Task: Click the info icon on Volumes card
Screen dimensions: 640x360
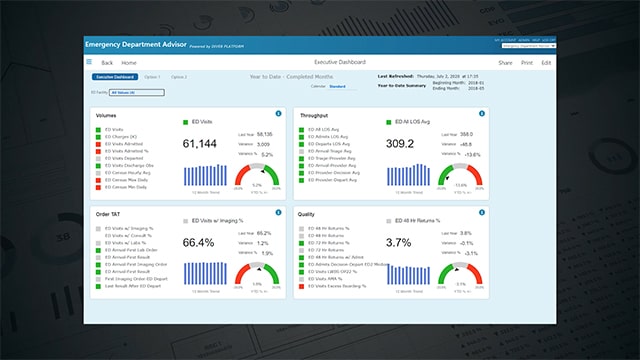Action: click(278, 113)
